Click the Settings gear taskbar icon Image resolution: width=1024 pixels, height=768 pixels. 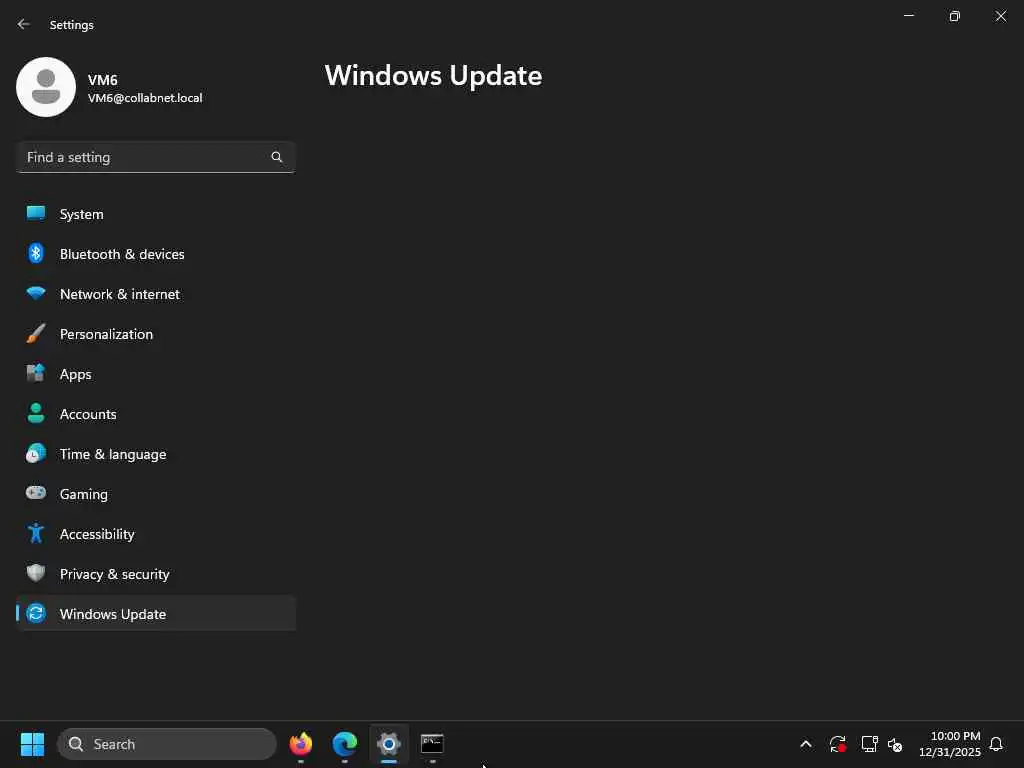[x=389, y=744]
